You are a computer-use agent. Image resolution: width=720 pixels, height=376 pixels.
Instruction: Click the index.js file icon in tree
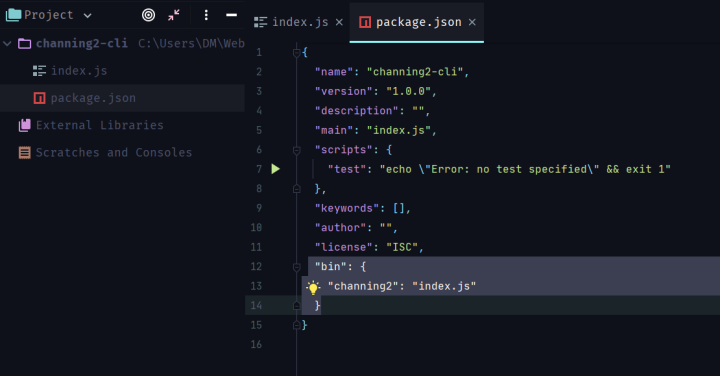(x=39, y=71)
